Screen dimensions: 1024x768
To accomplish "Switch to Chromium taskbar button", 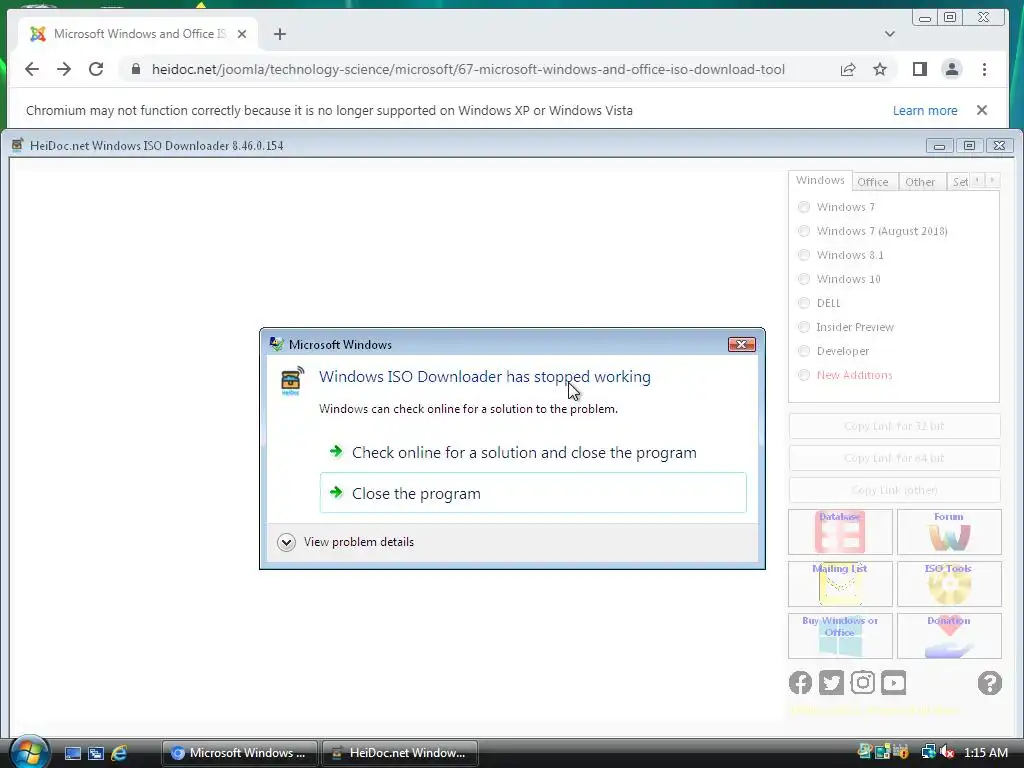I will tap(240, 753).
